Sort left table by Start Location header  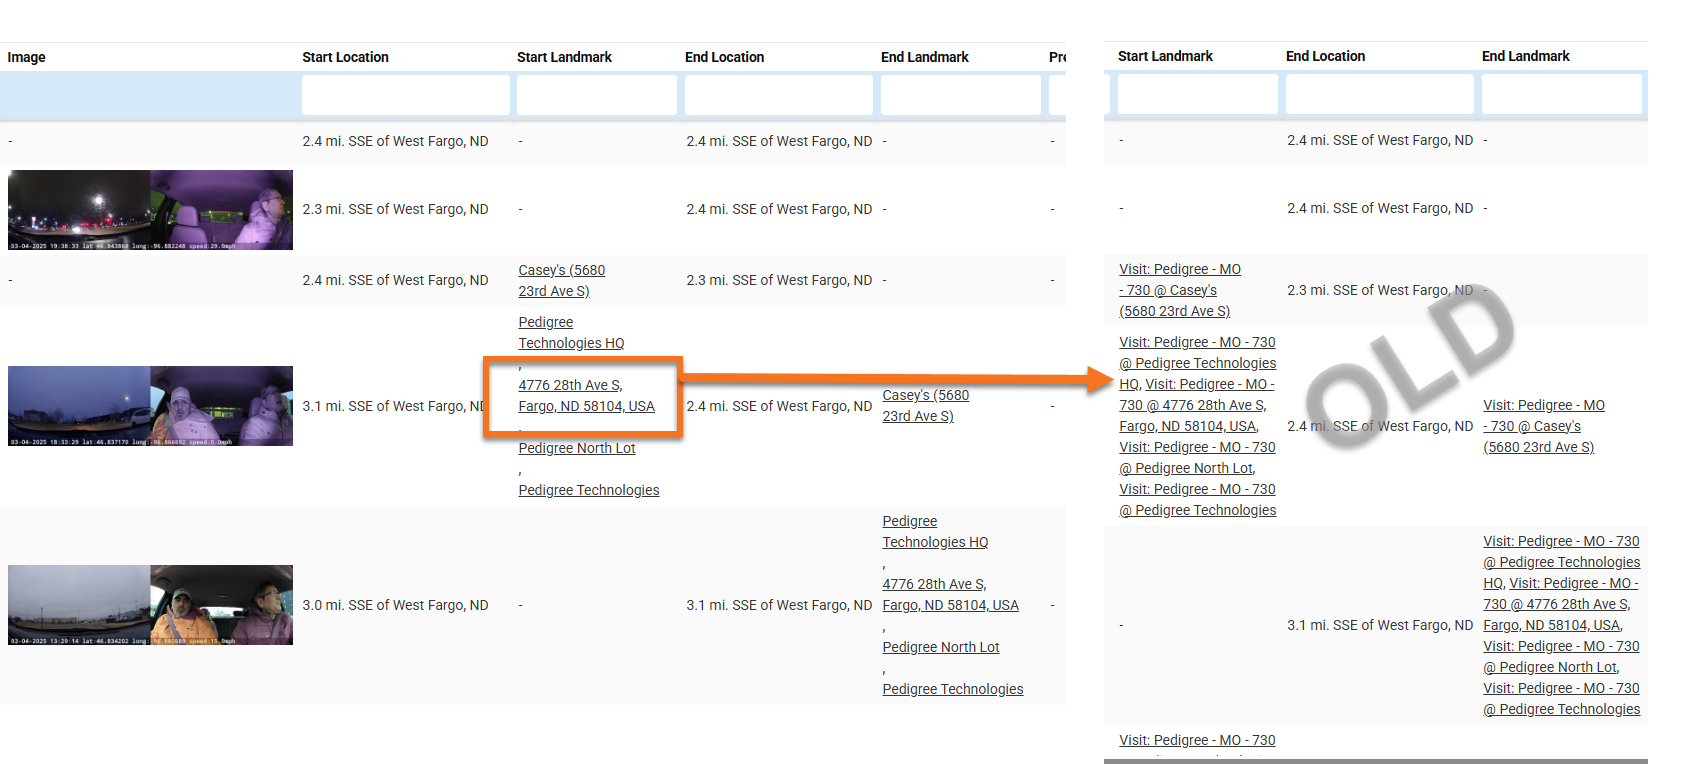[x=345, y=57]
